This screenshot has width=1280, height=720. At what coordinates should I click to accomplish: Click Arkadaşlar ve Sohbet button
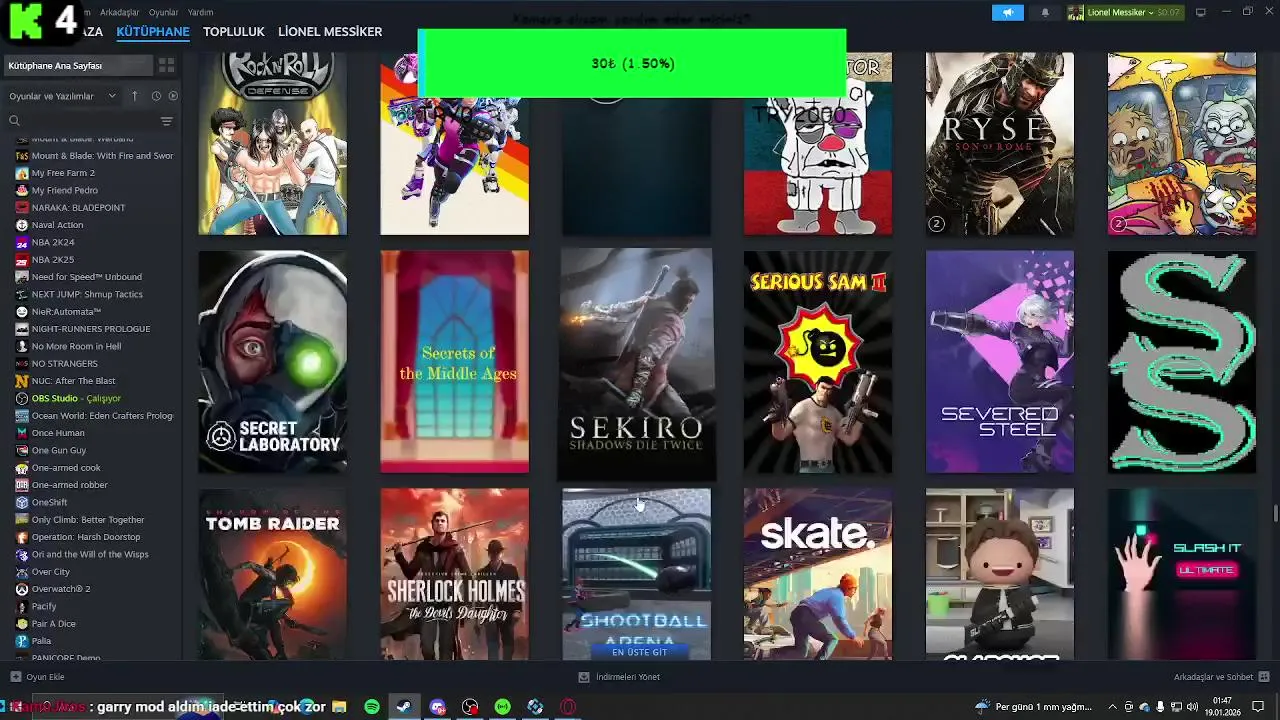(1213, 677)
